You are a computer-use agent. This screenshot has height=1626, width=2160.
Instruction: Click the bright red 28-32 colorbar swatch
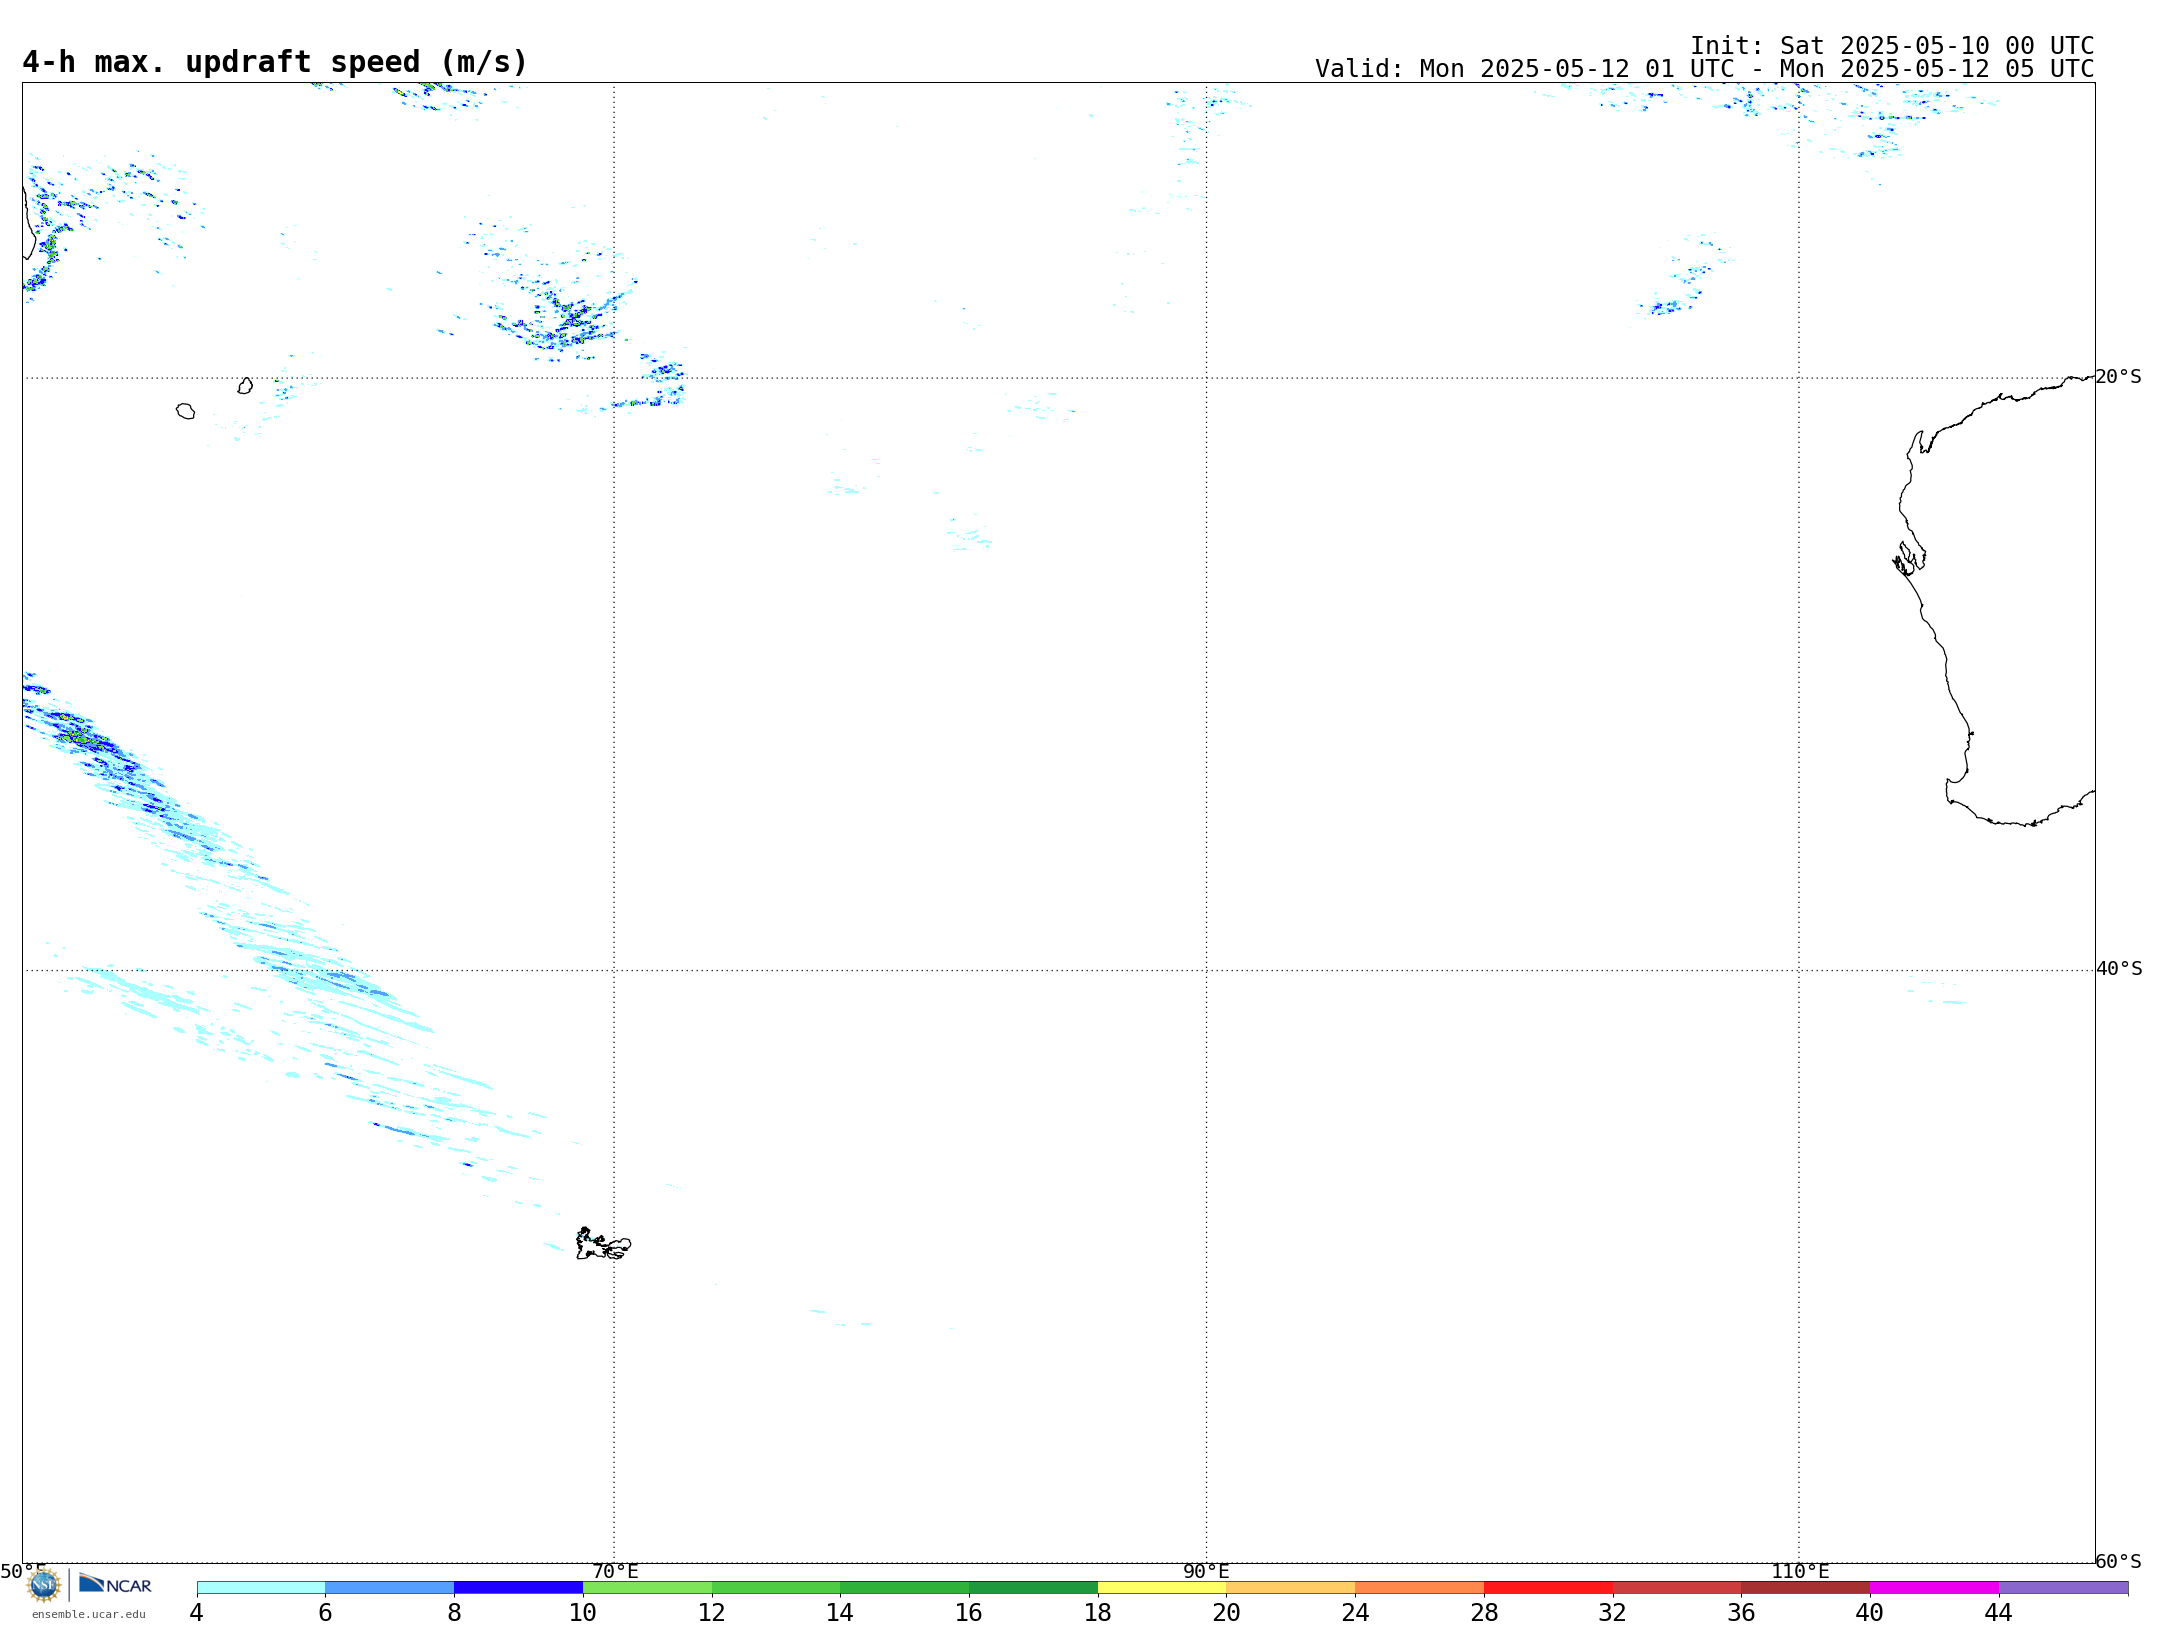(x=1548, y=1588)
